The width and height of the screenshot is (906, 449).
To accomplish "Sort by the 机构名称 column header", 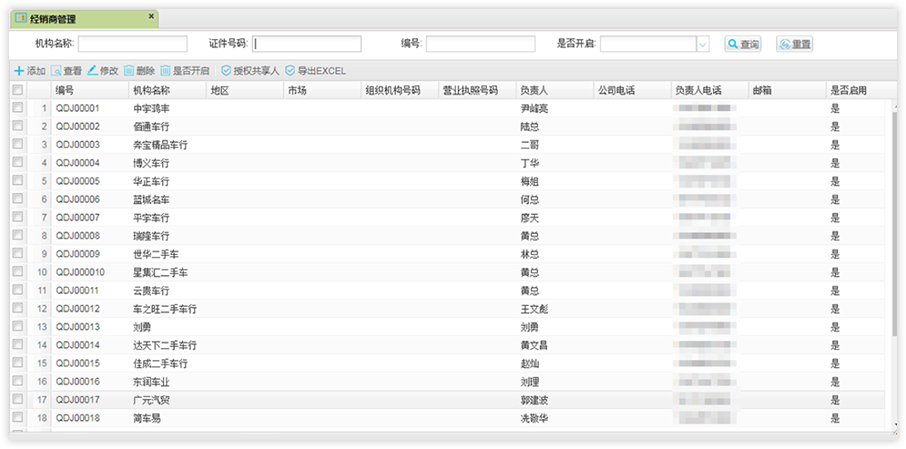I will click(x=151, y=90).
